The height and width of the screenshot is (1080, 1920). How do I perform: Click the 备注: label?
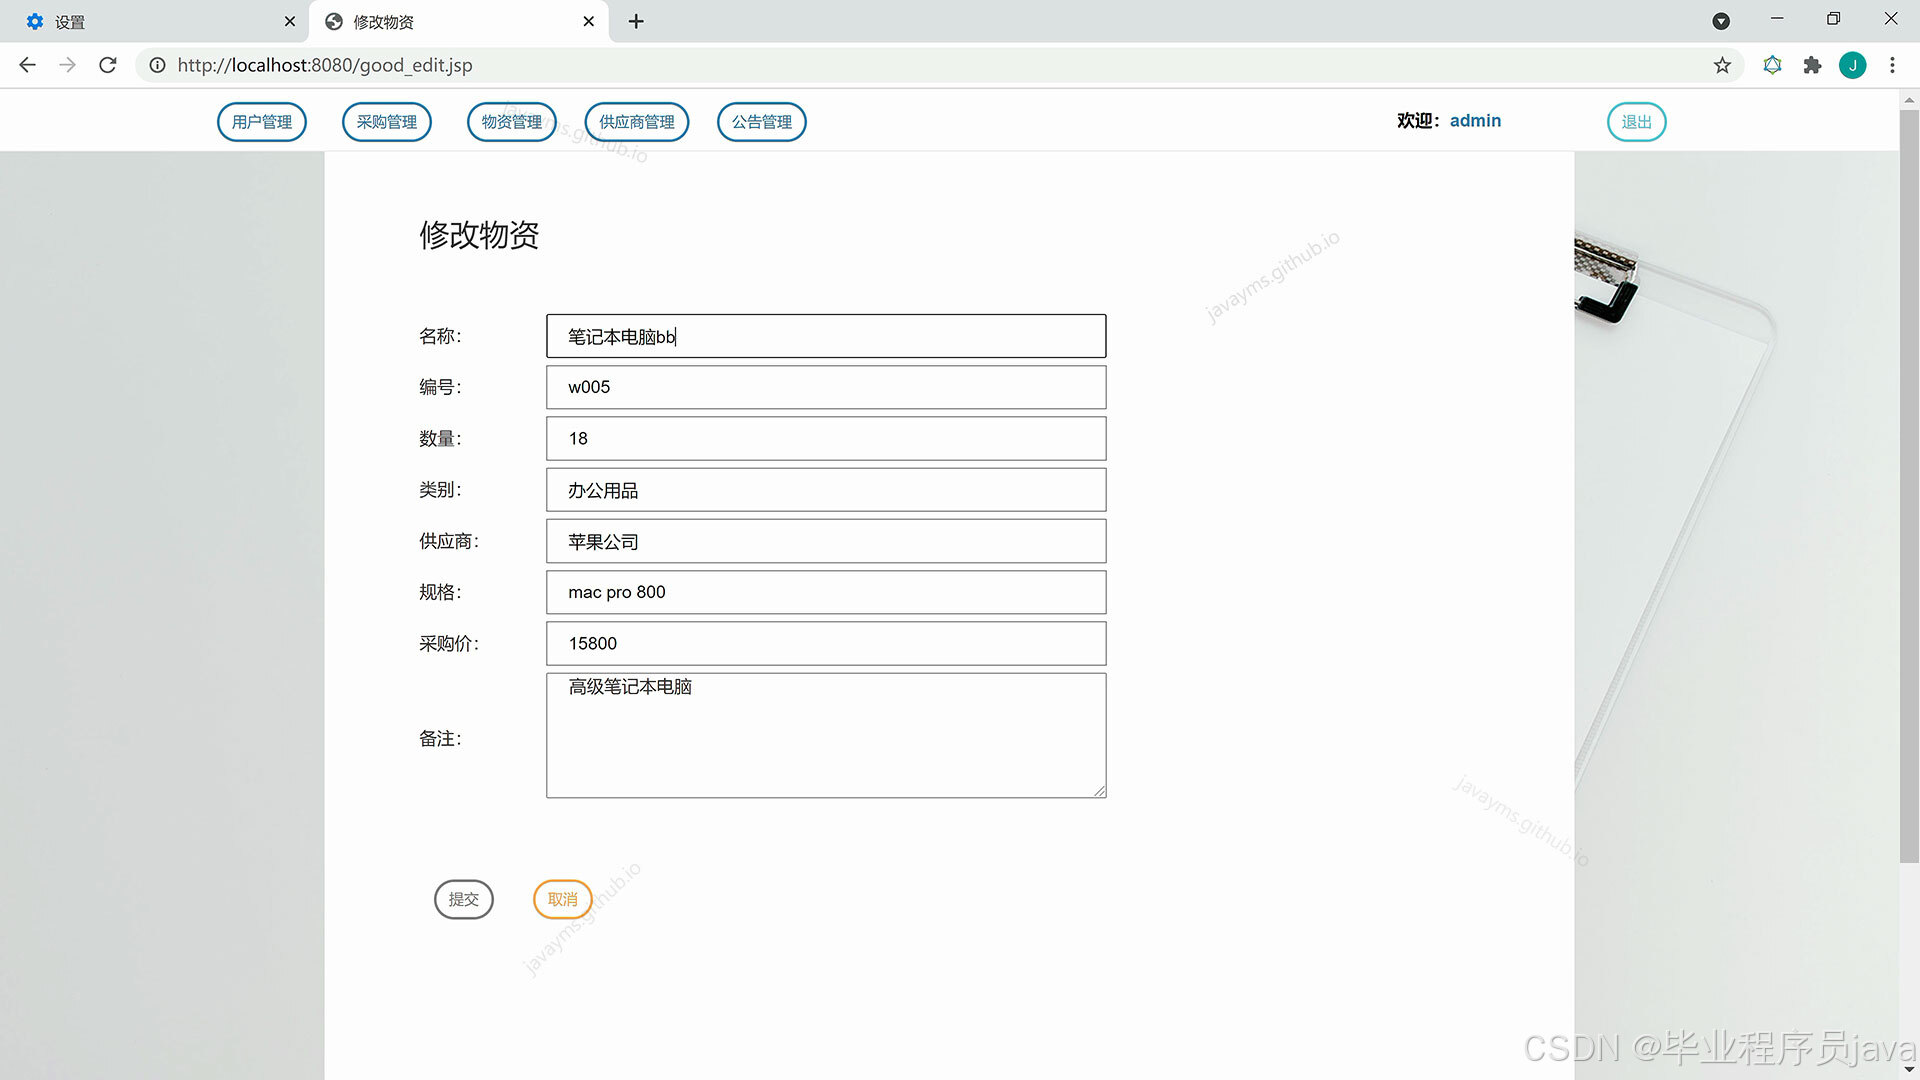440,739
